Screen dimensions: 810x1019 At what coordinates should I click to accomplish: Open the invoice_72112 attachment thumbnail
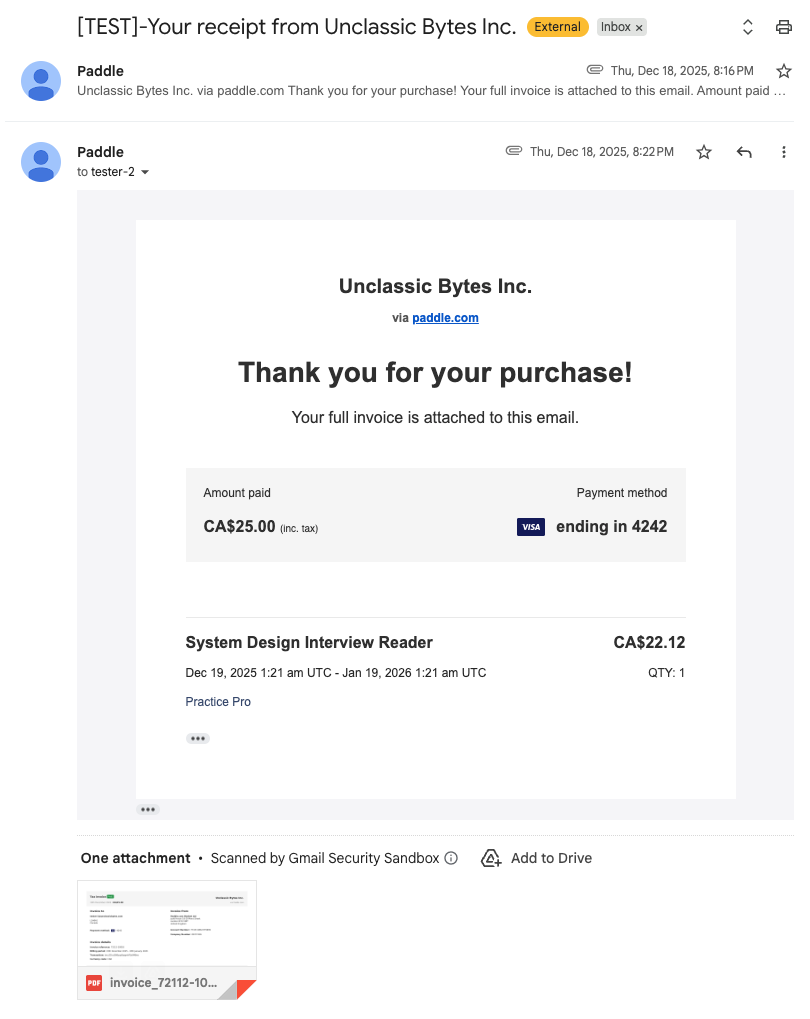166,925
